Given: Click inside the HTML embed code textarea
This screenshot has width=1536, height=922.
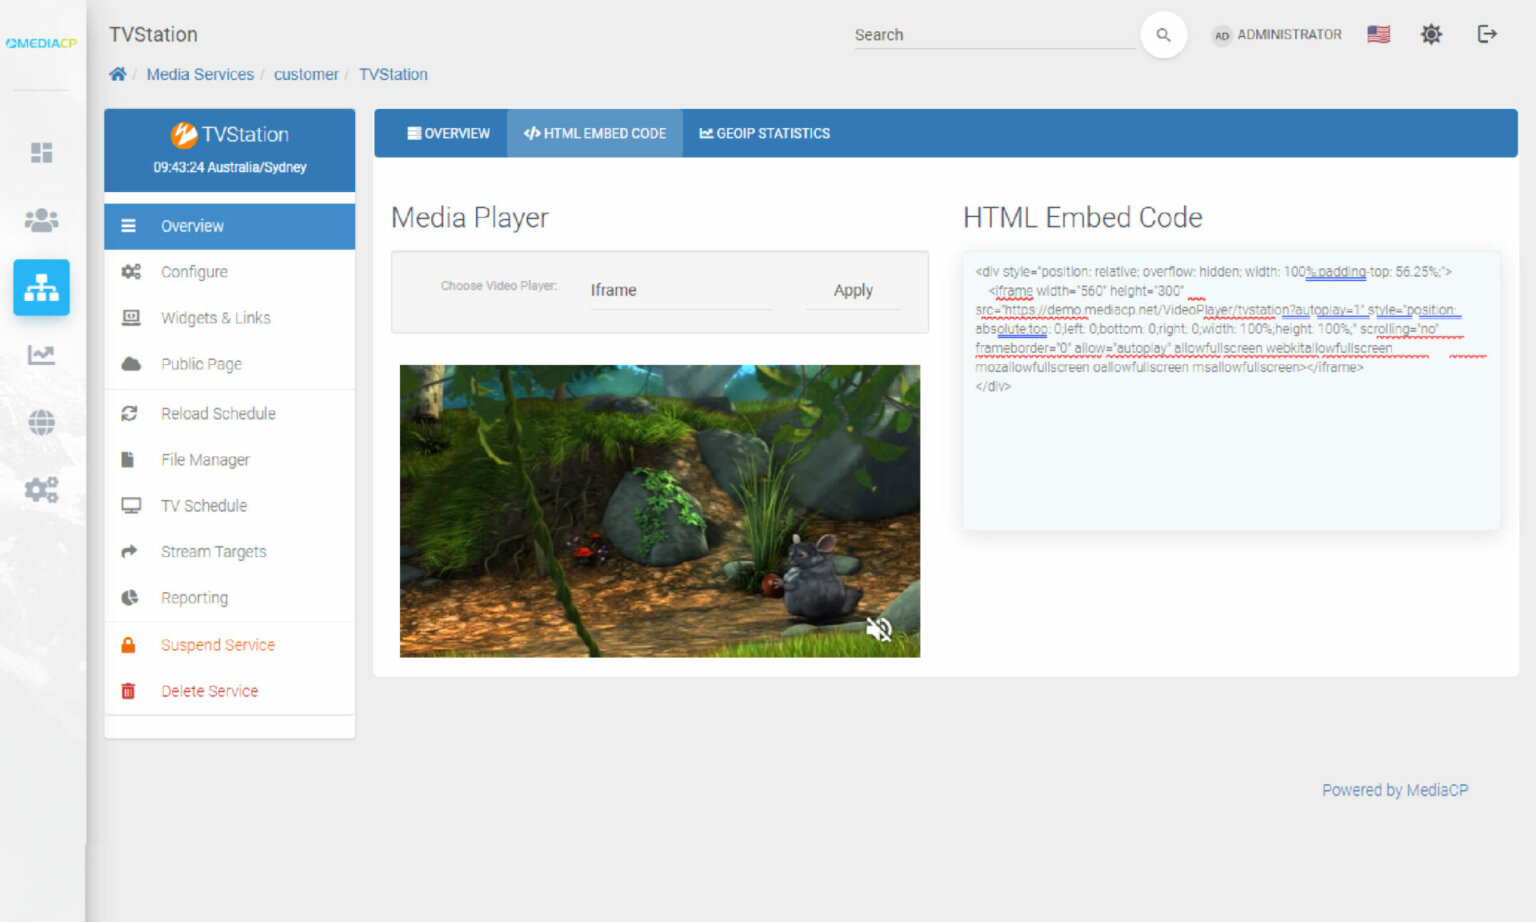Looking at the screenshot, I should (x=1230, y=450).
